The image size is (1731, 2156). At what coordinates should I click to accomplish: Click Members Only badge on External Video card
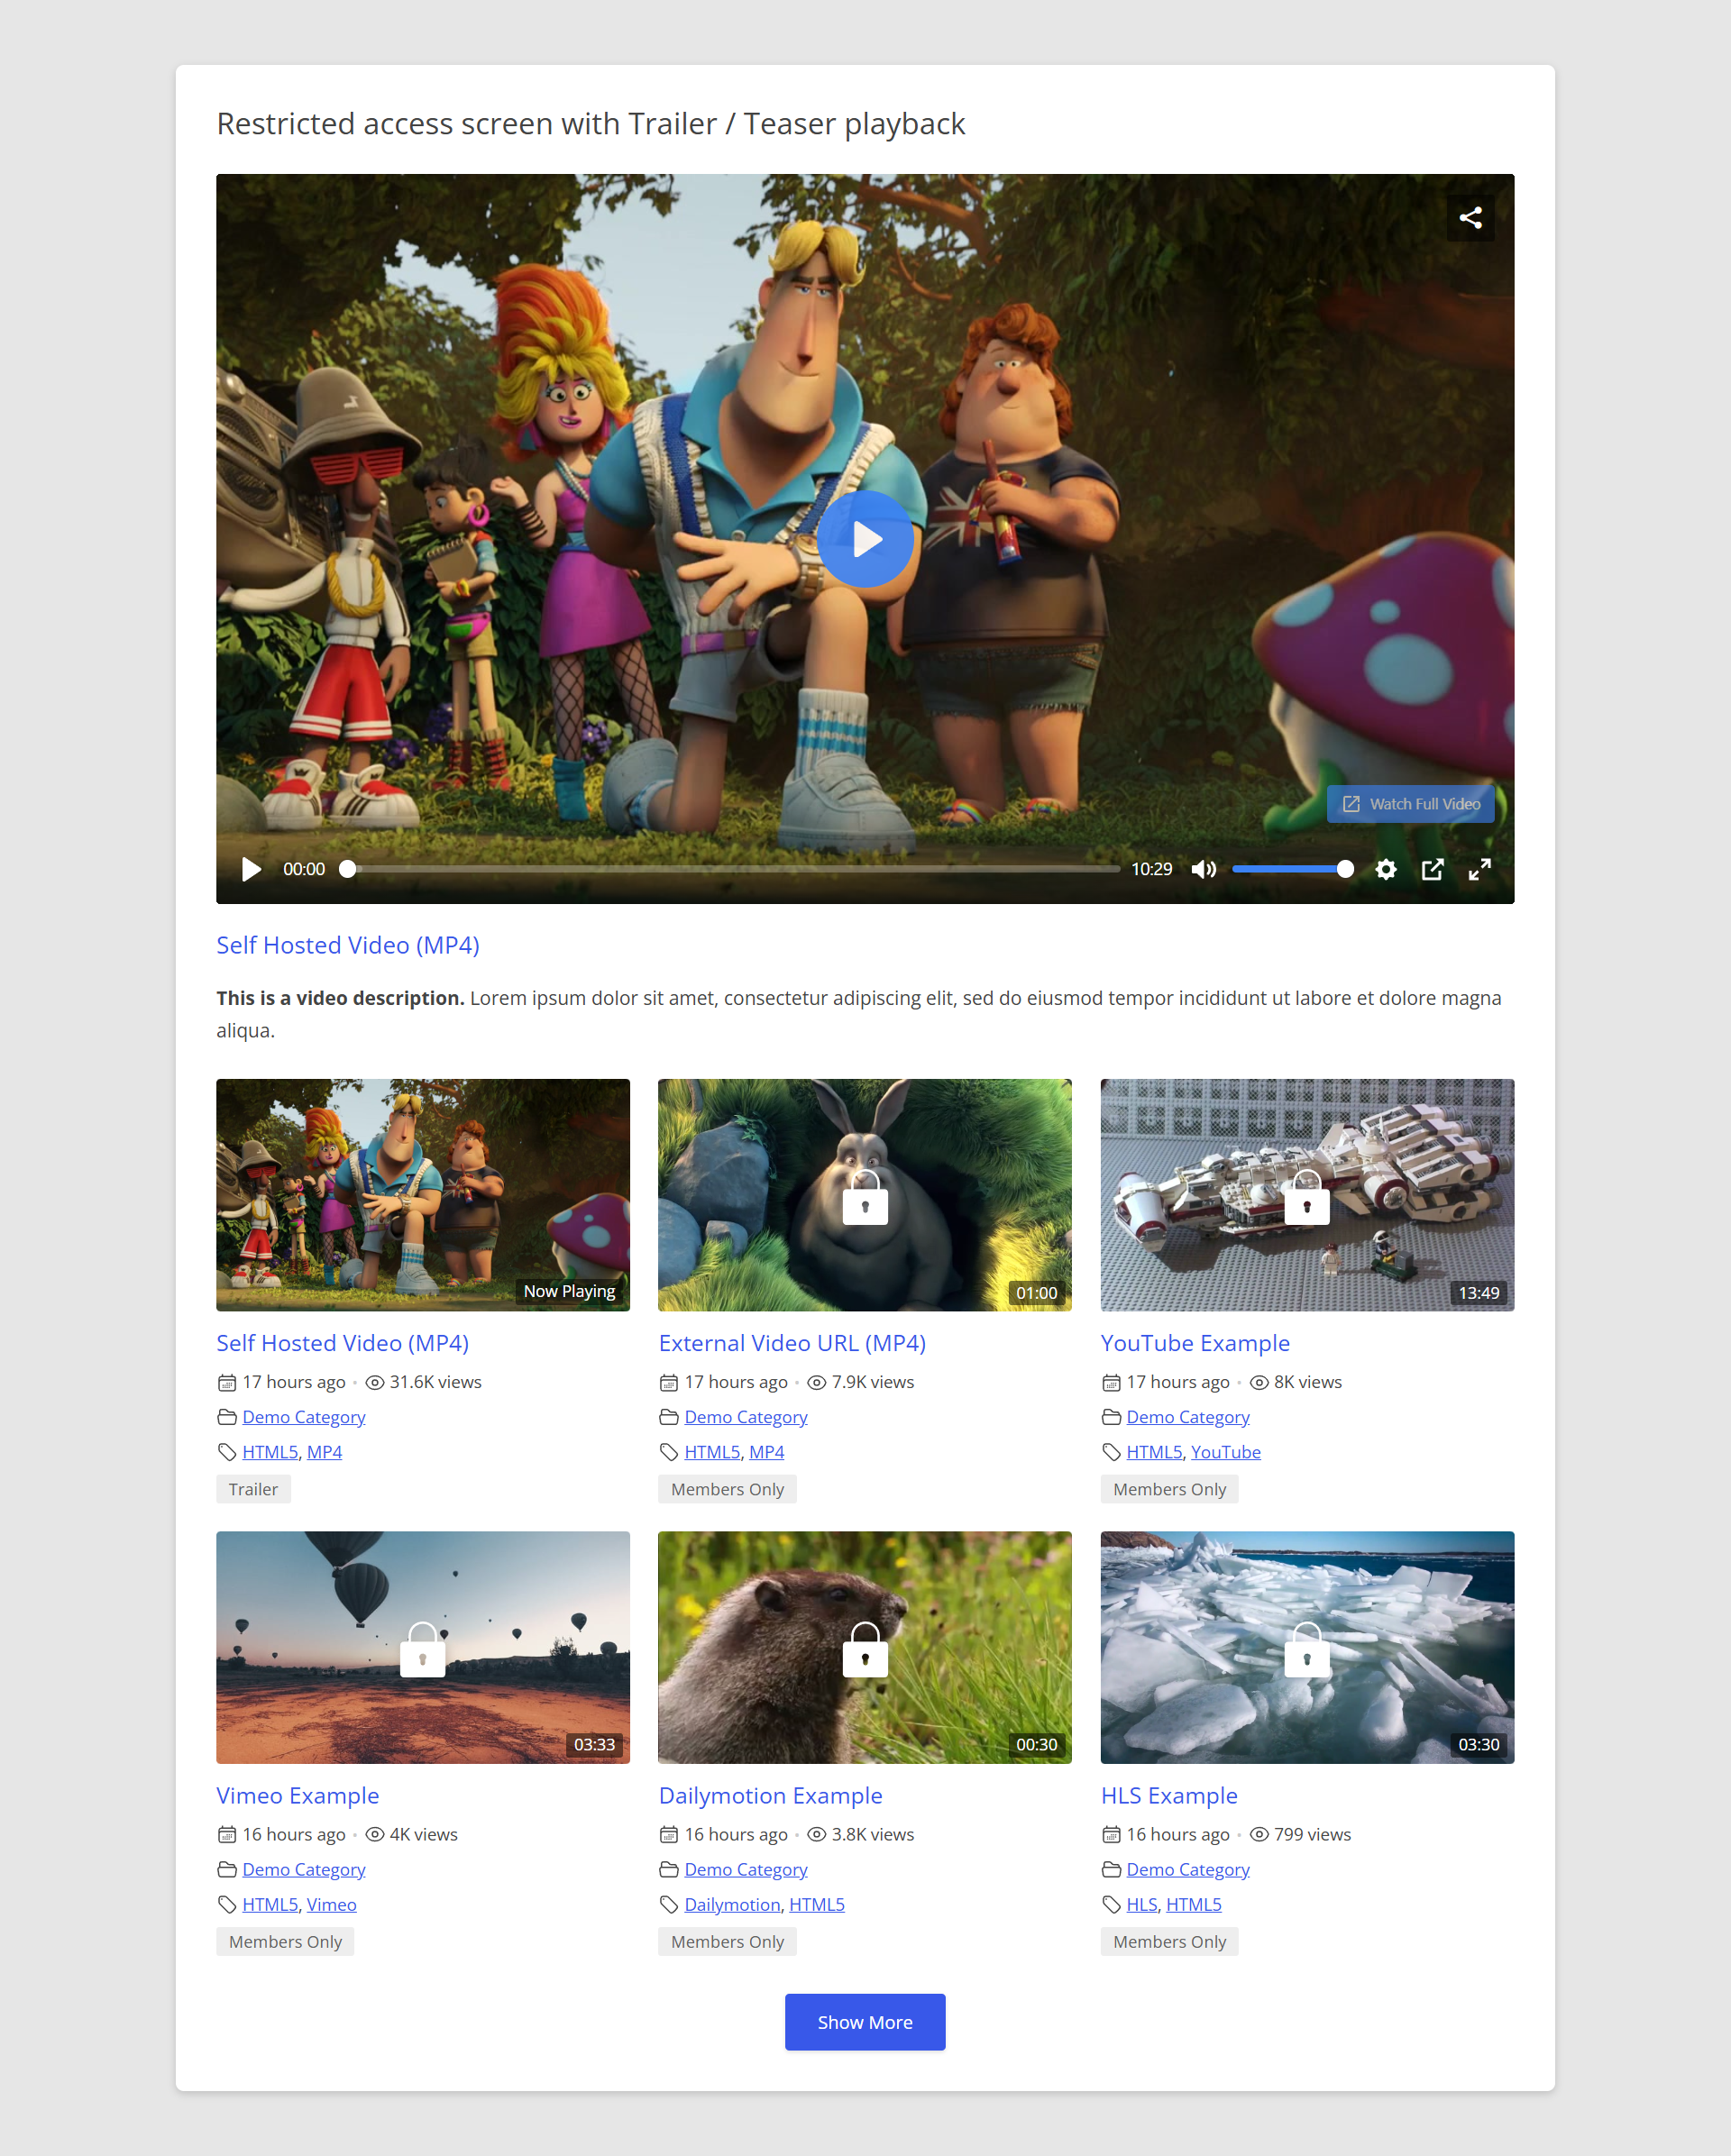pos(727,1489)
